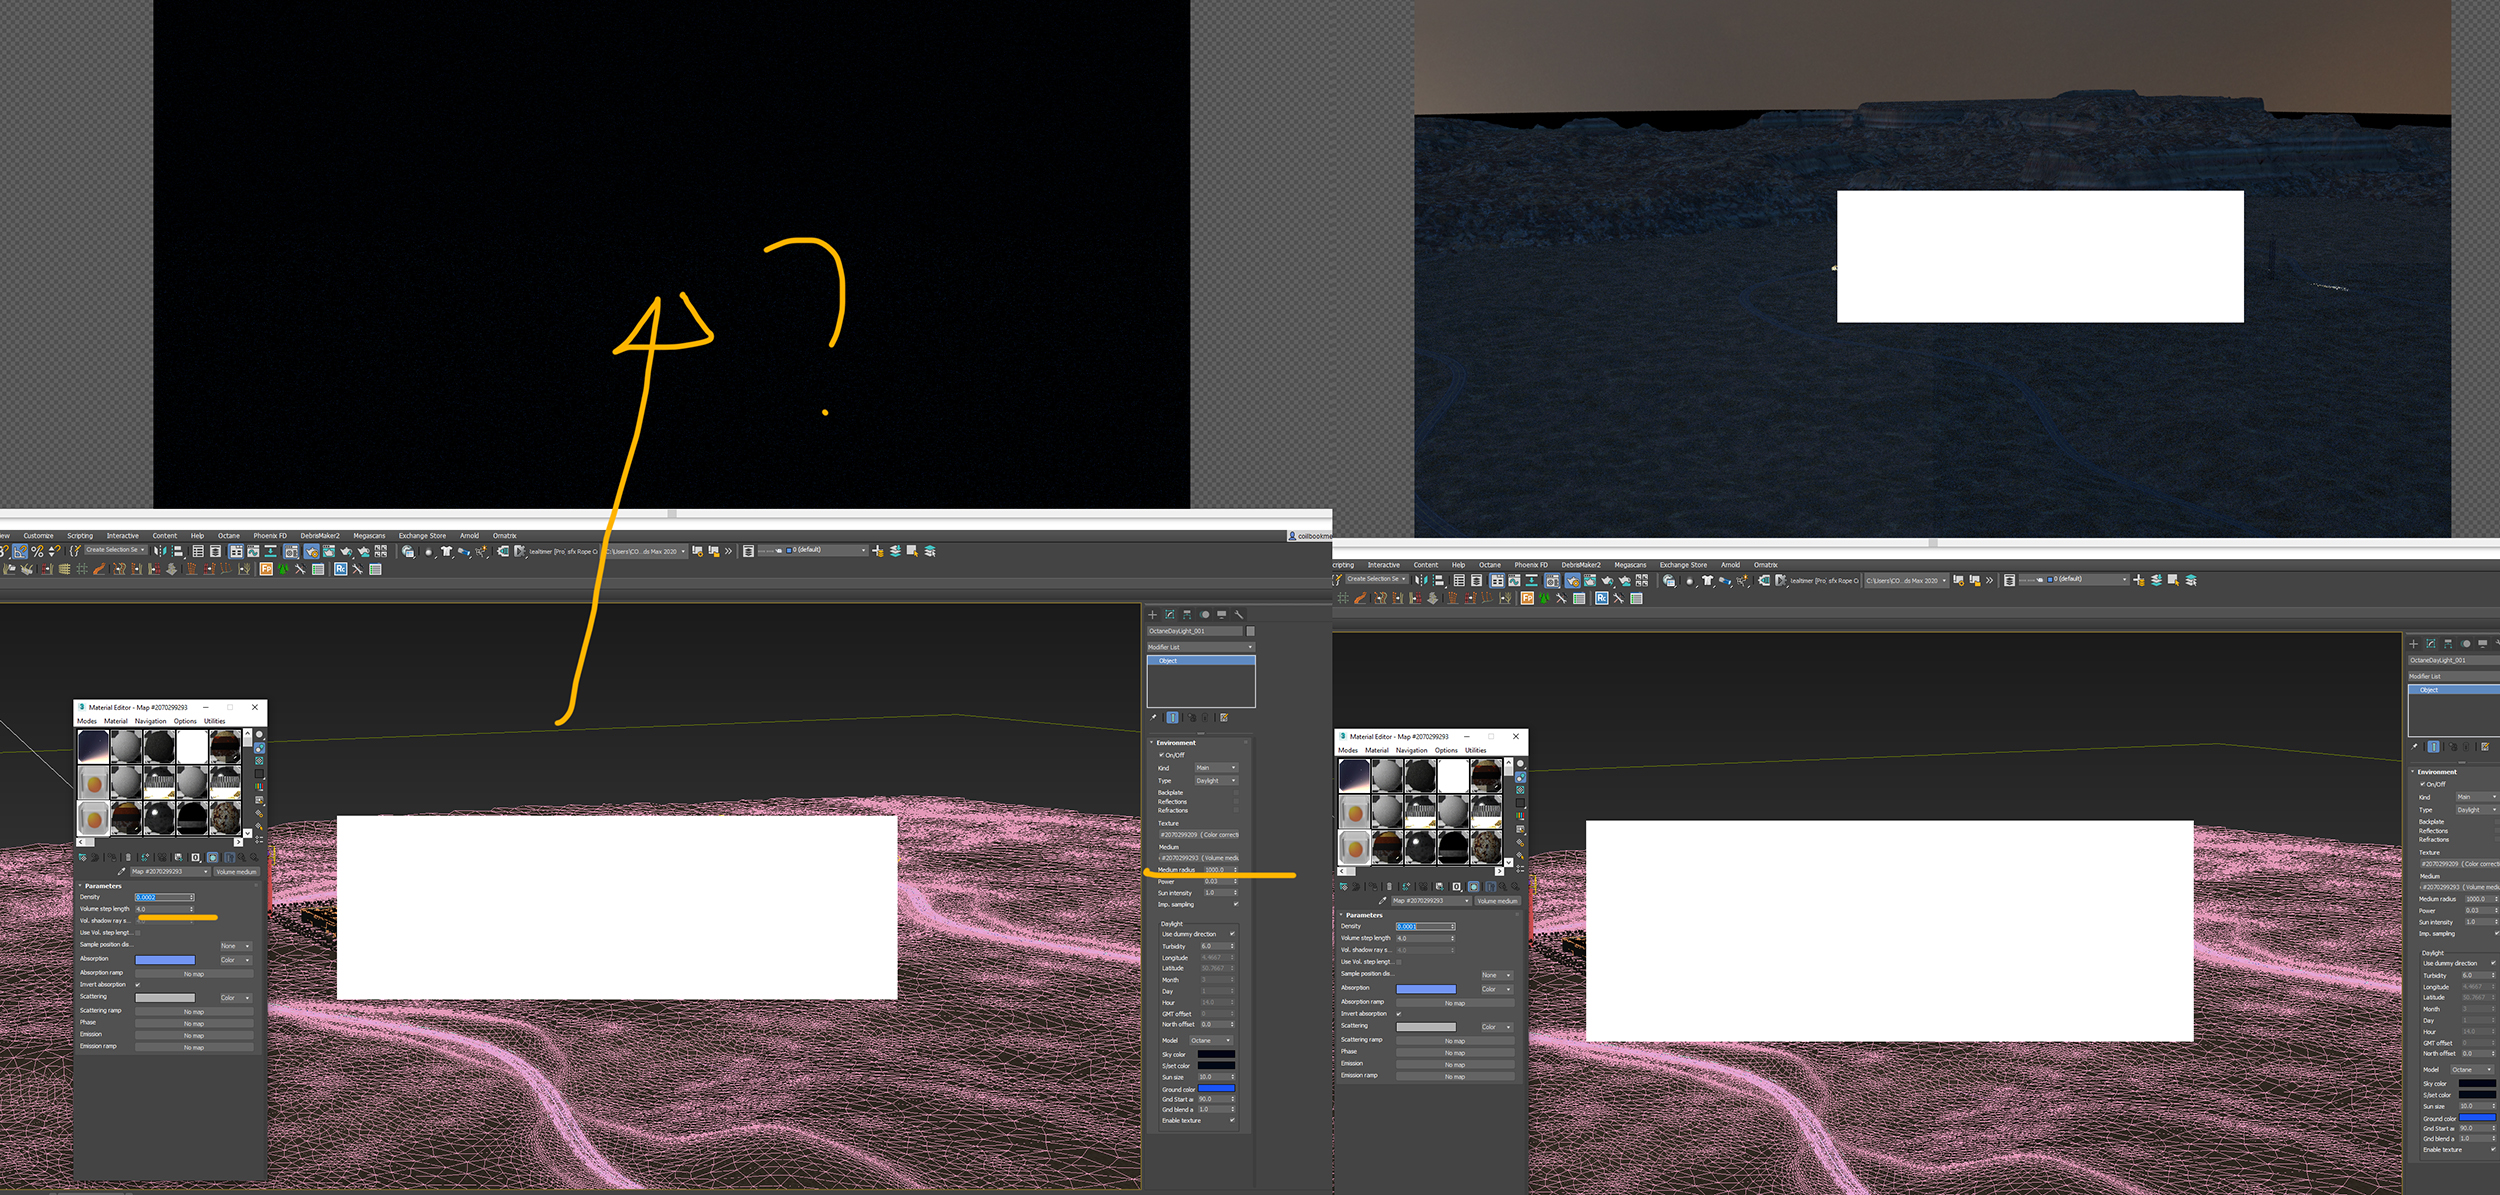Click the Create plus tab icon

pyautogui.click(x=1152, y=615)
